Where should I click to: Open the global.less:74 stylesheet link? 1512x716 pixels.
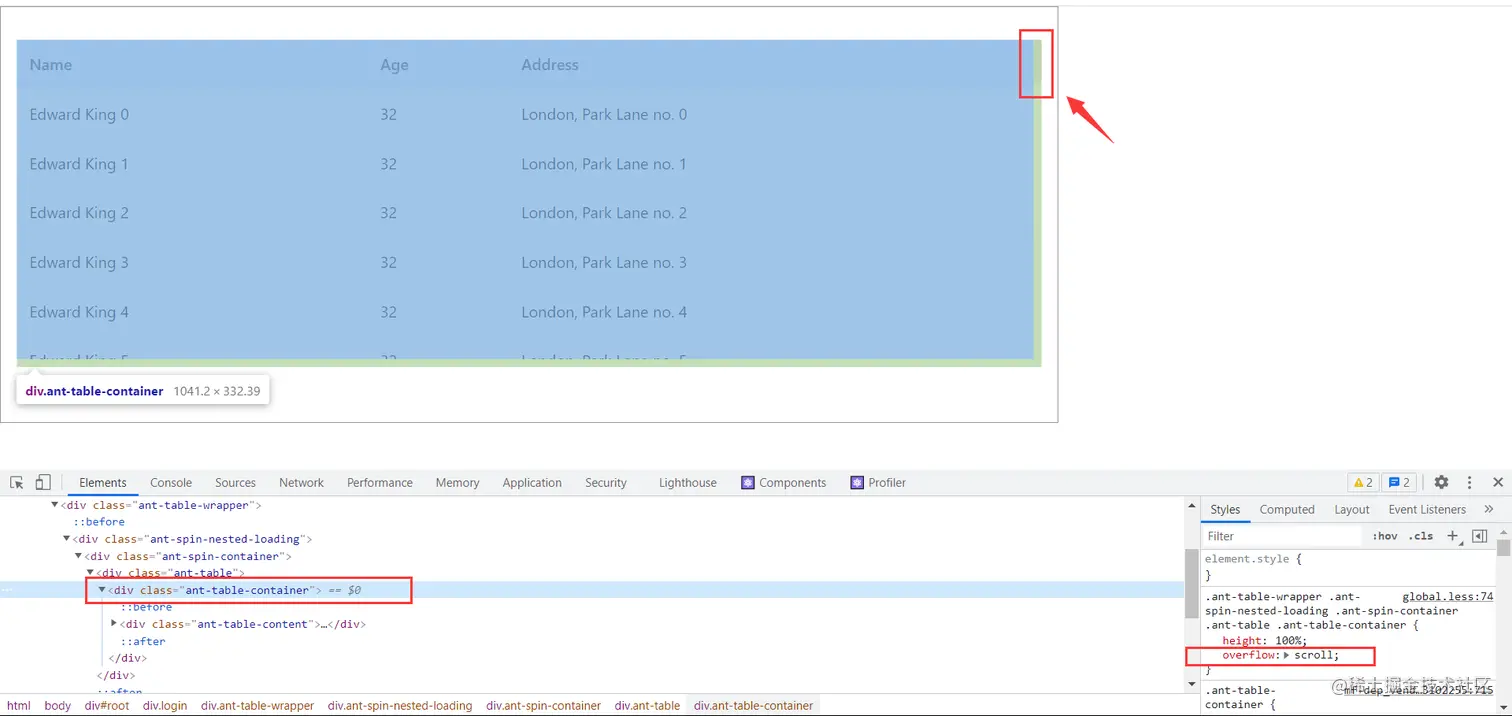tap(1447, 596)
